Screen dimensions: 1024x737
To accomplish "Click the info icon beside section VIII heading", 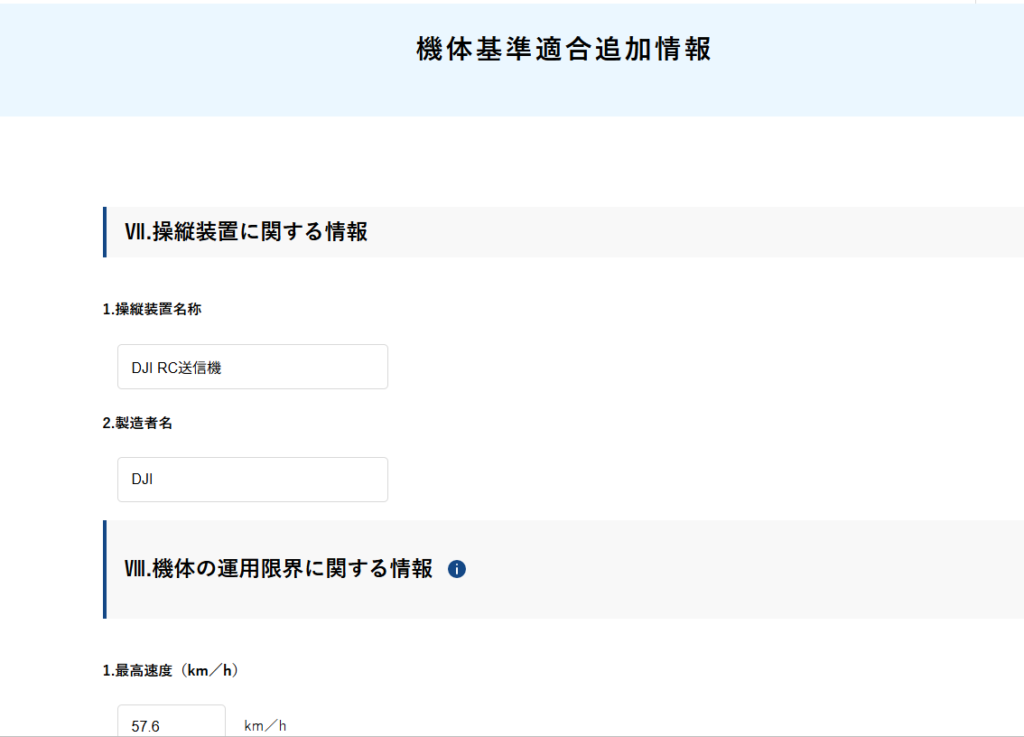I will click(457, 569).
